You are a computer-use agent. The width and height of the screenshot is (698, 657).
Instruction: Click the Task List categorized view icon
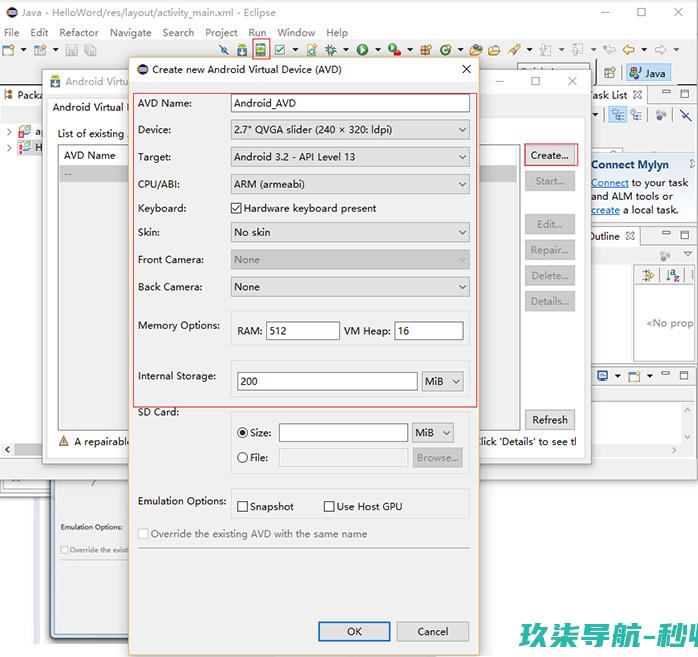tap(617, 115)
